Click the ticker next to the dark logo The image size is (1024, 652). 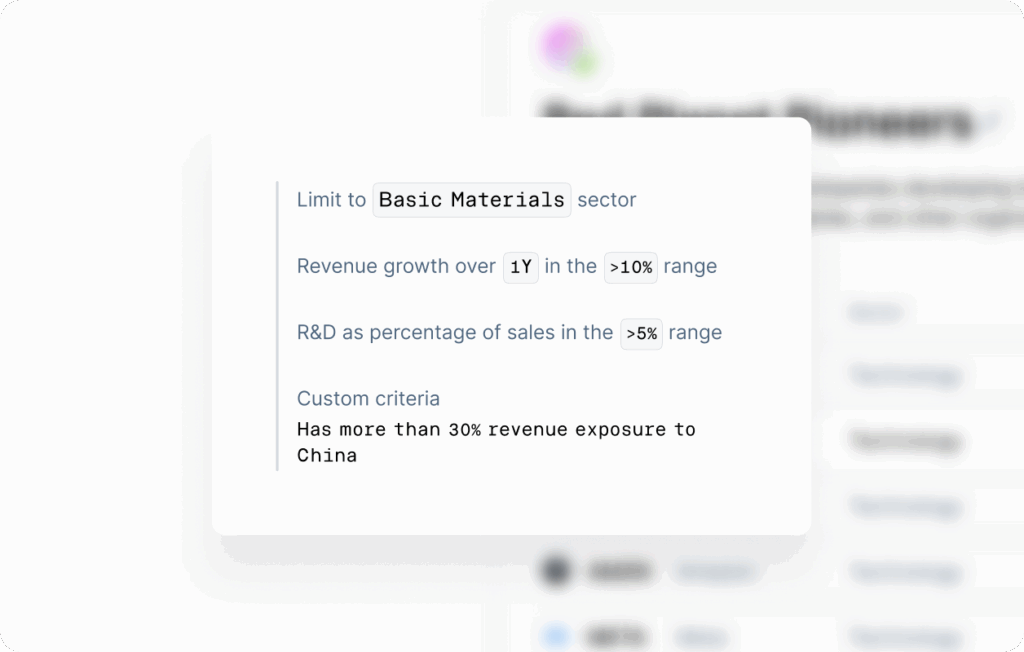point(620,572)
